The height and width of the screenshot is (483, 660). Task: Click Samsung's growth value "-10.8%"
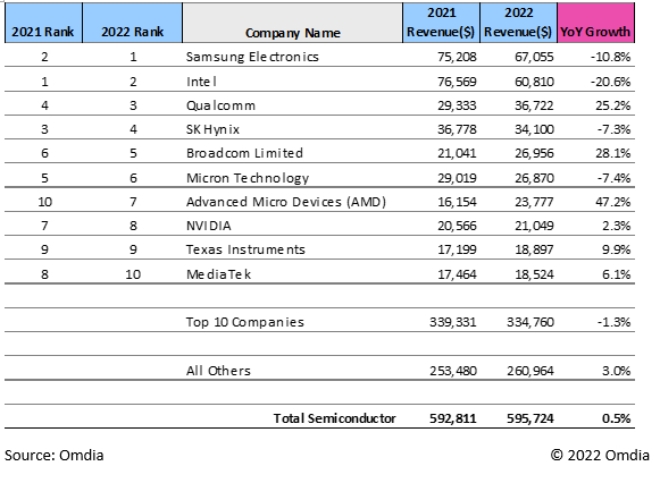click(x=610, y=56)
